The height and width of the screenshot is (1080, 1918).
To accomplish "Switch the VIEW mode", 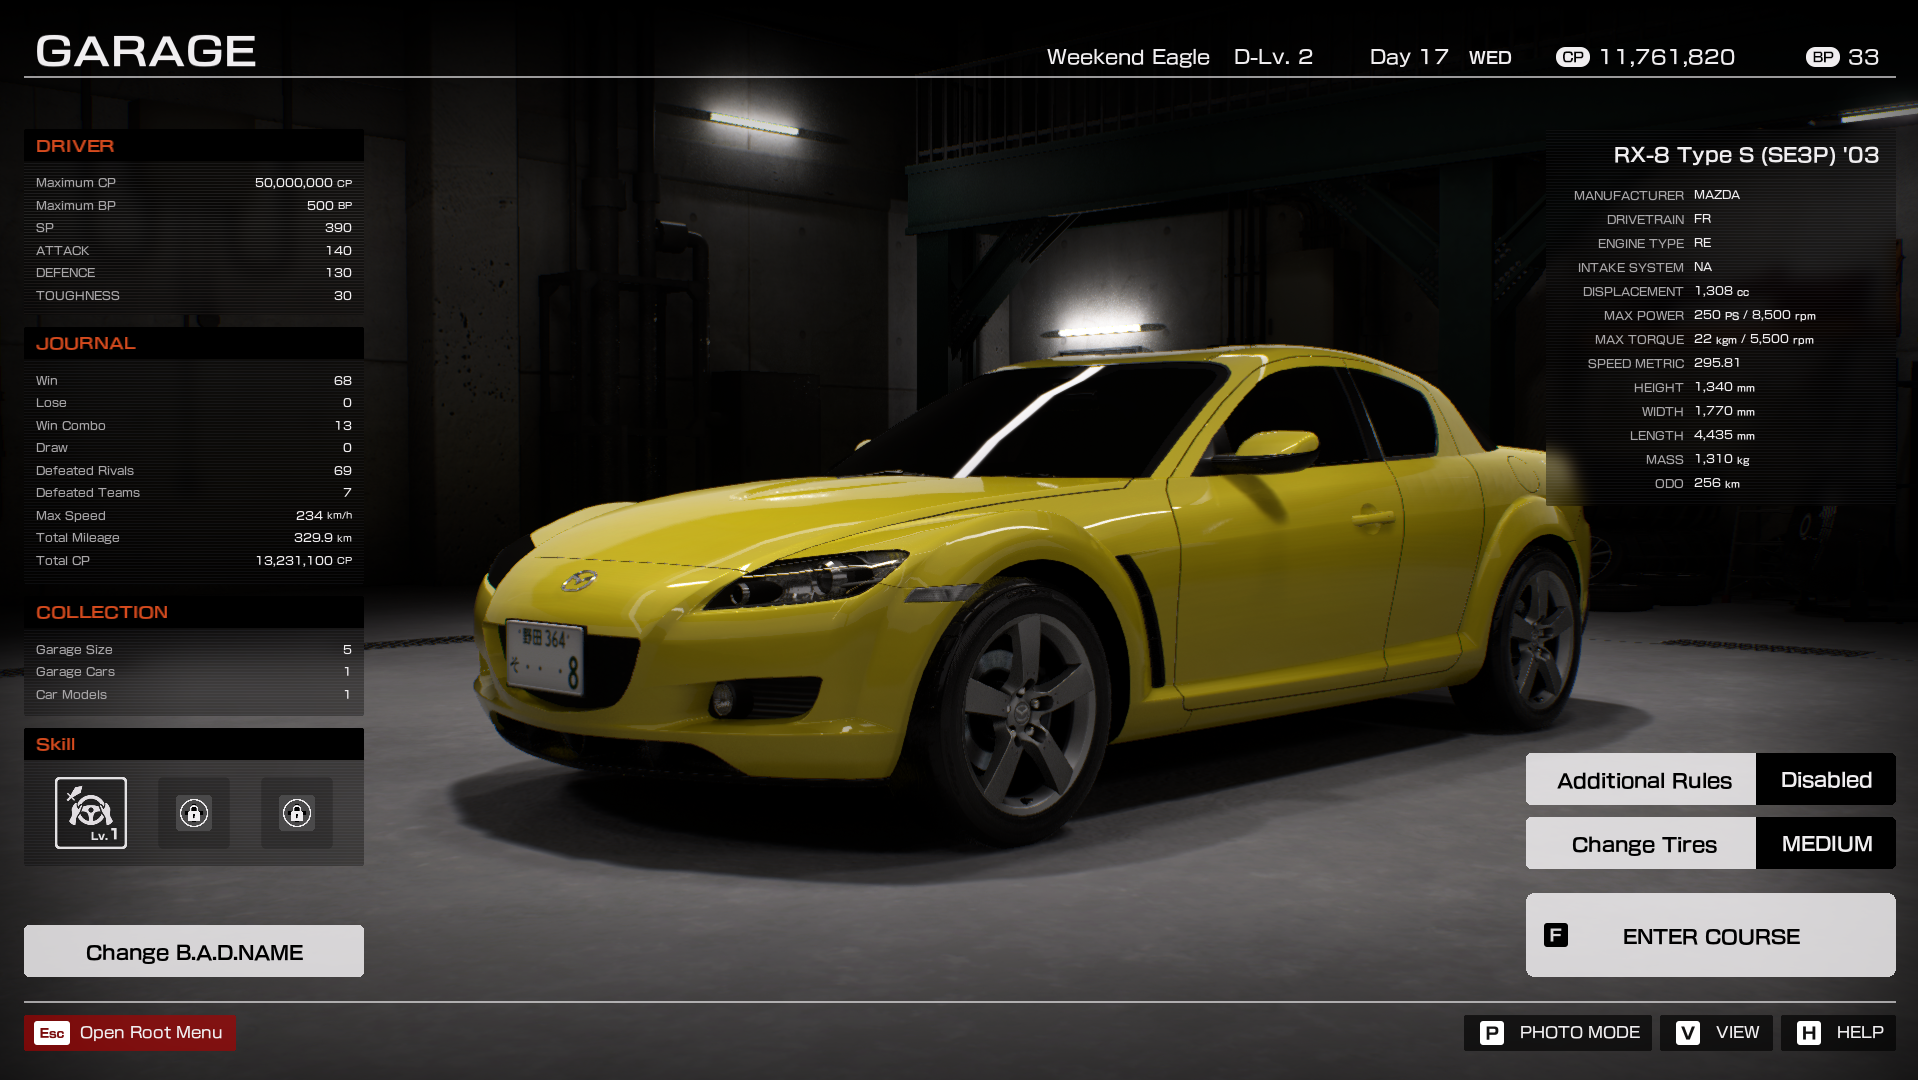I will [1716, 1033].
